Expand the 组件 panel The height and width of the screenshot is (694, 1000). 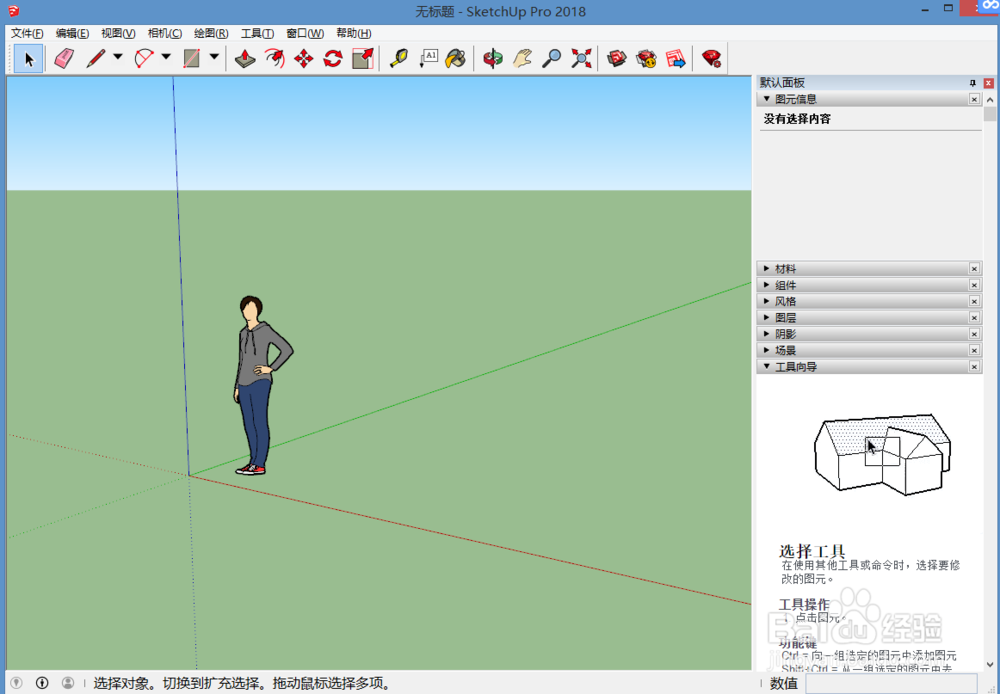767,284
